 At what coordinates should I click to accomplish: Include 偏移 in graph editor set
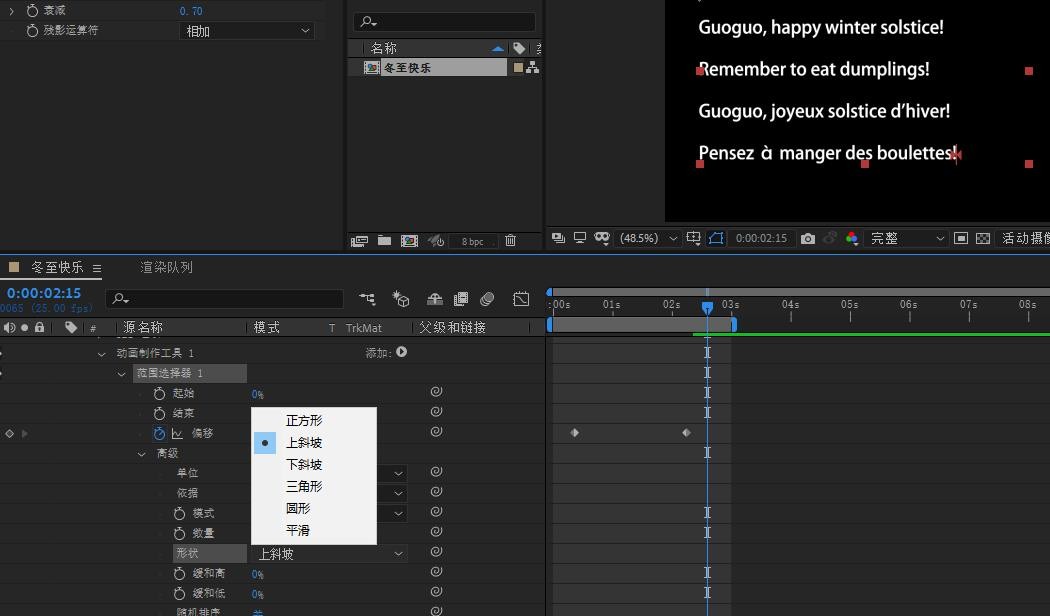[177, 434]
